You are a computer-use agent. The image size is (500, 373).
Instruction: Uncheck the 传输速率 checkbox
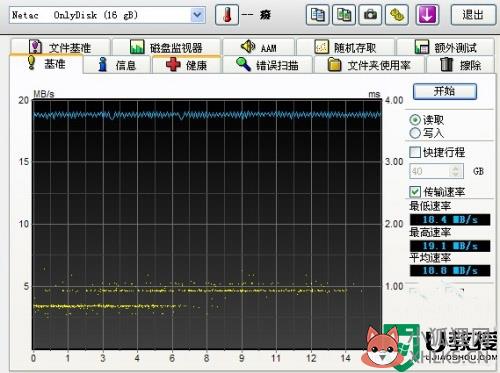pos(415,192)
